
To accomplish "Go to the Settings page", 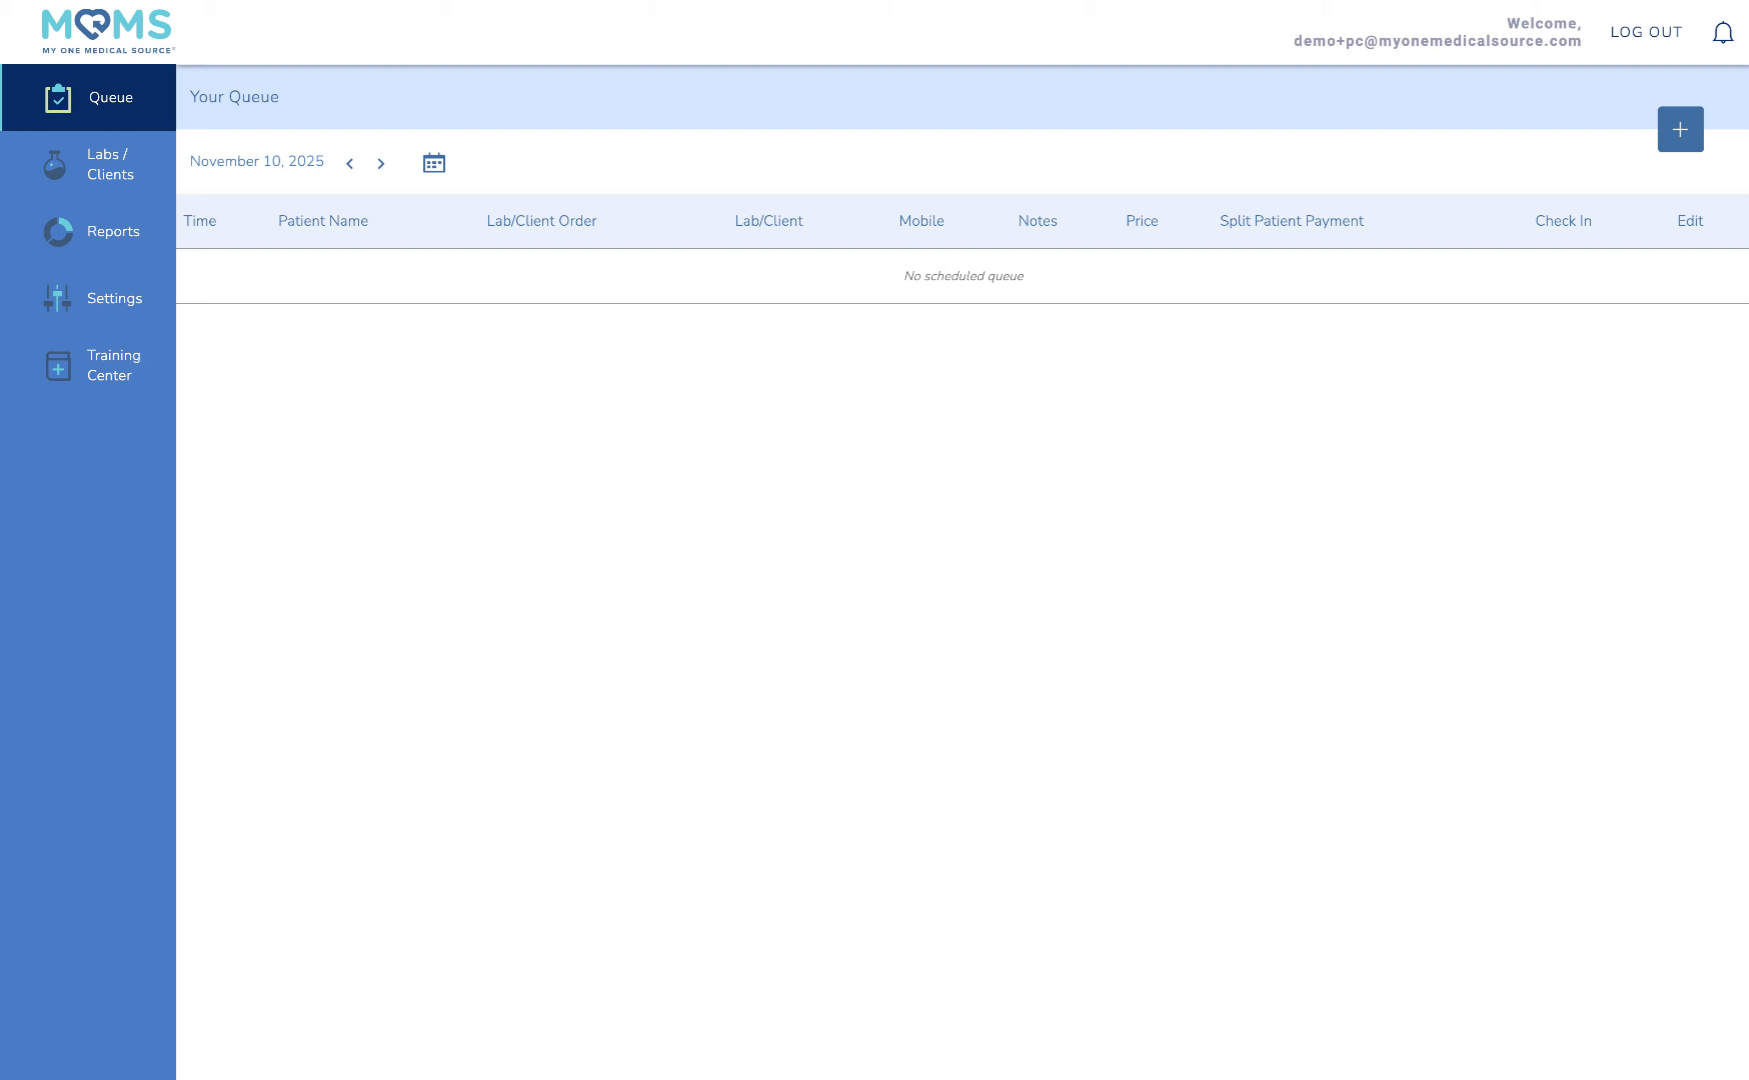I will pos(114,299).
